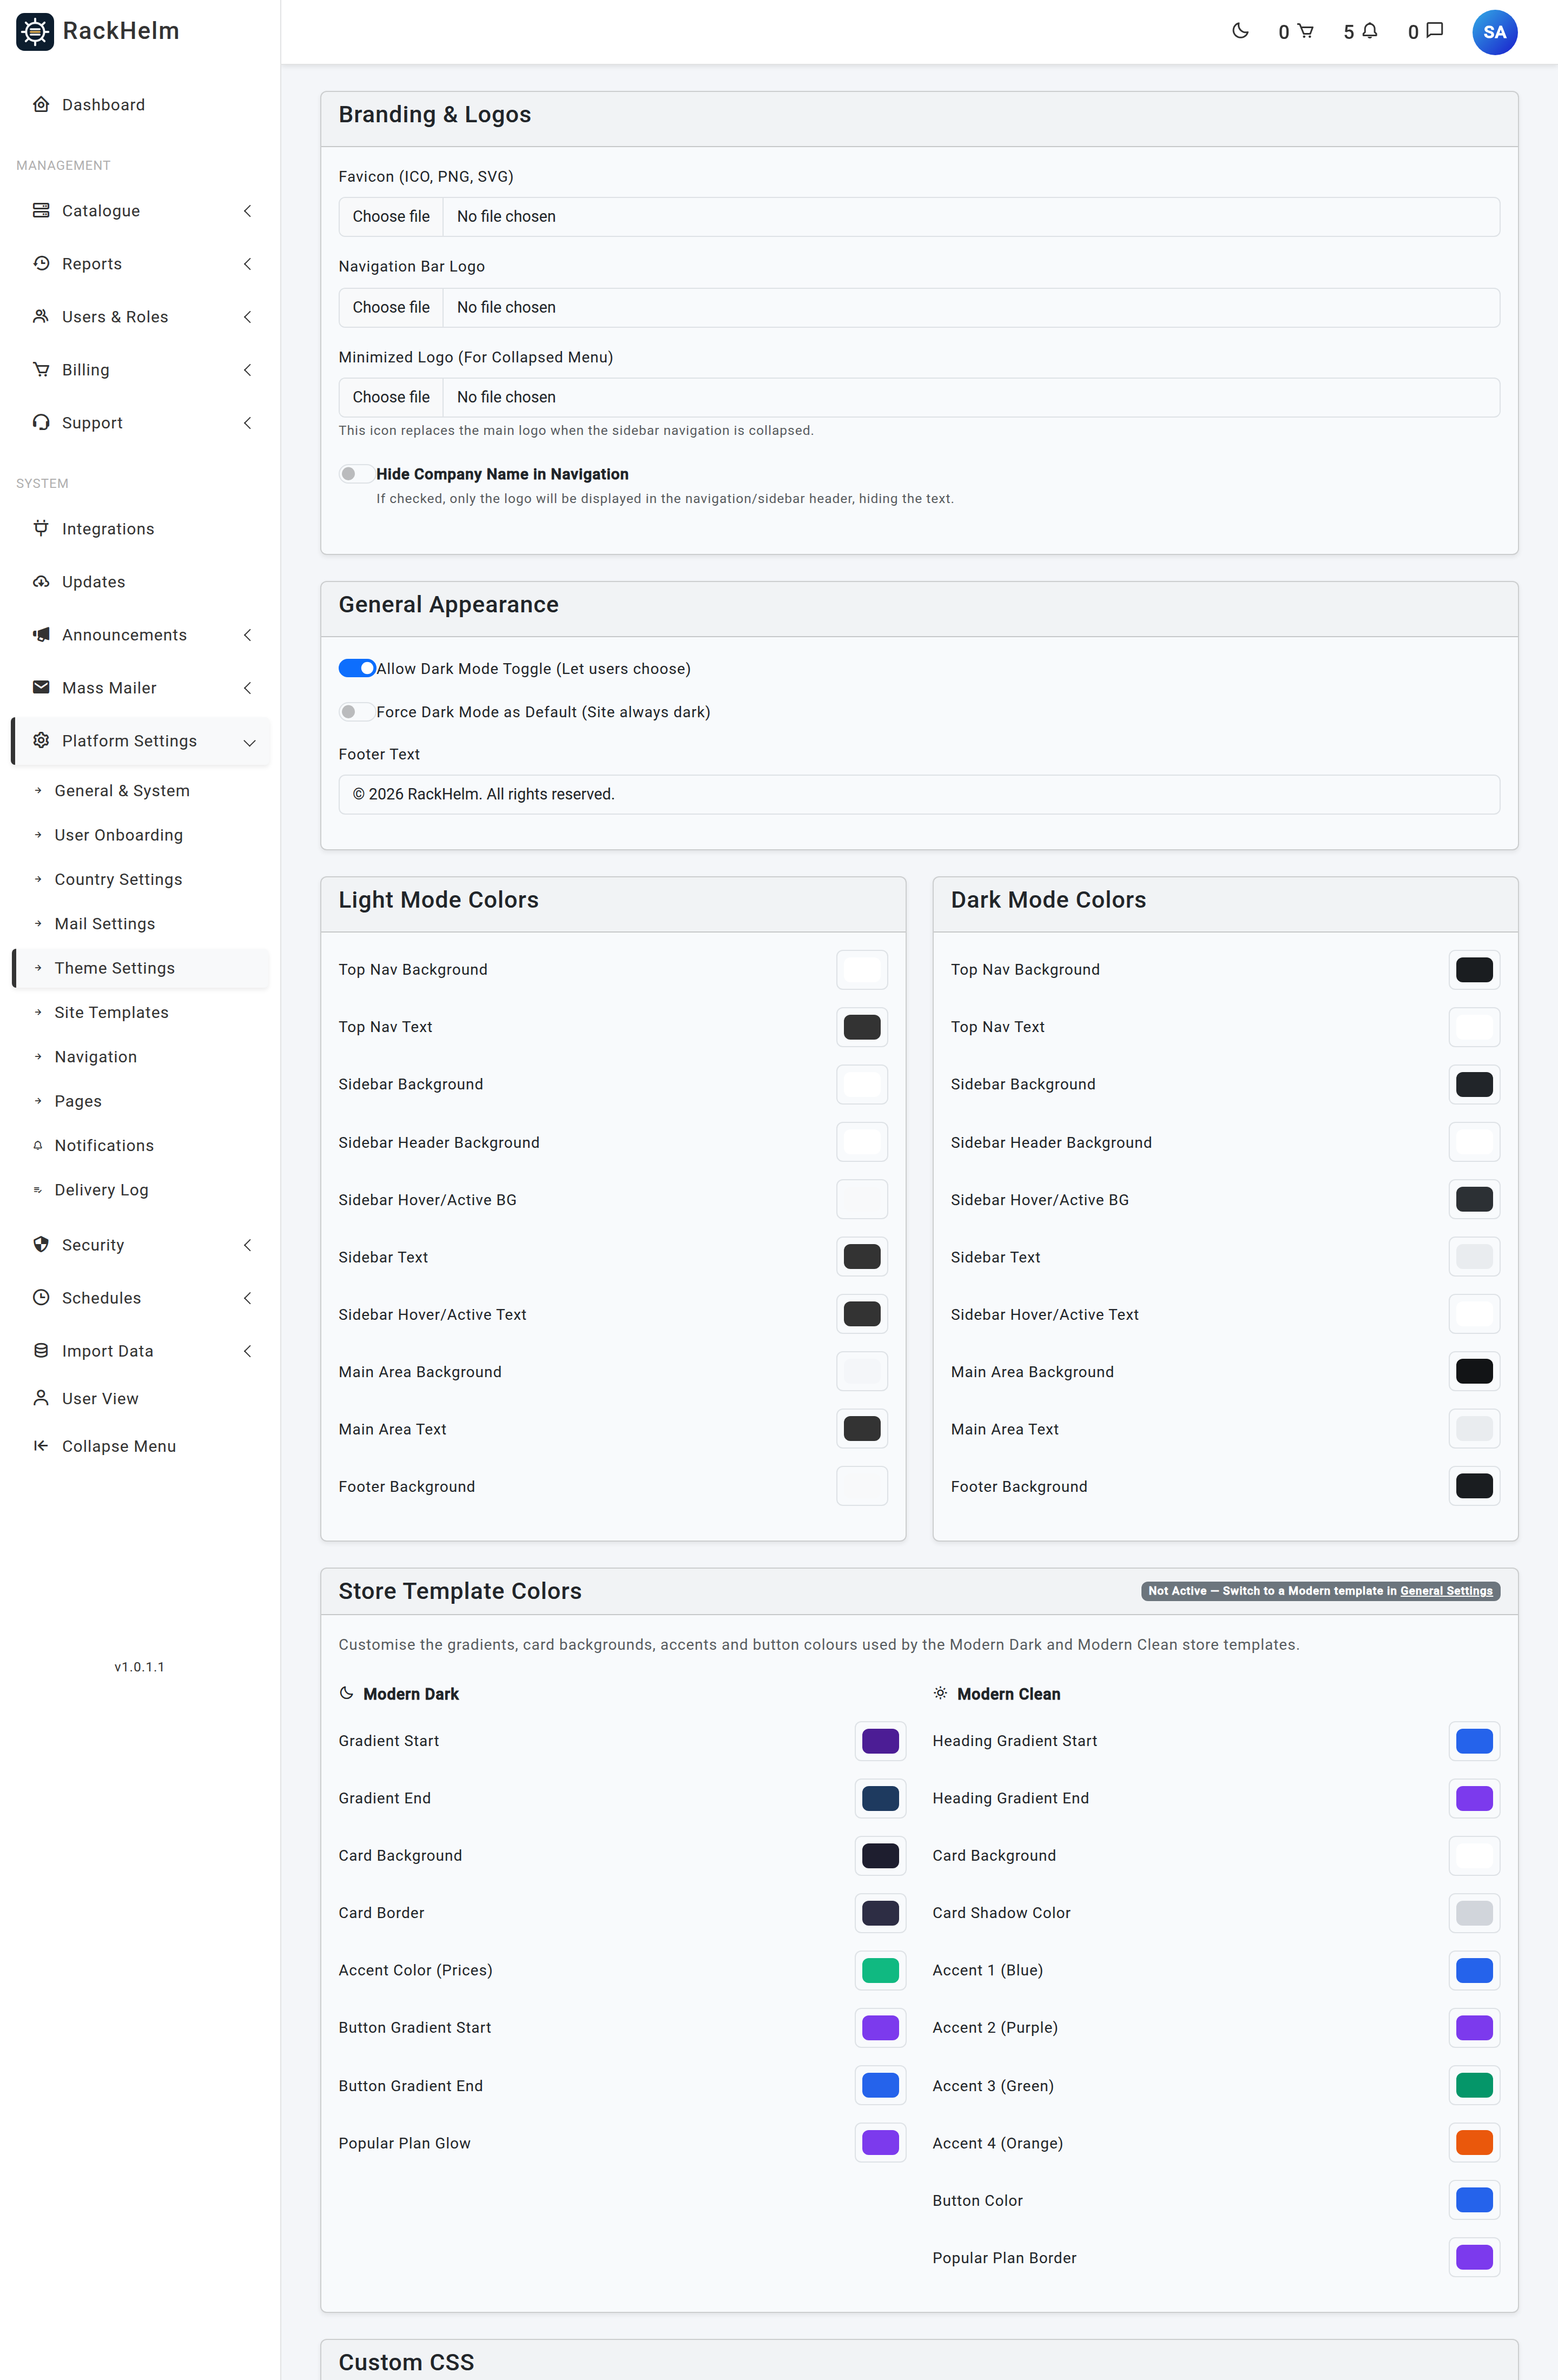1558x2380 pixels.
Task: Open the messages chat icon
Action: [x=1434, y=31]
